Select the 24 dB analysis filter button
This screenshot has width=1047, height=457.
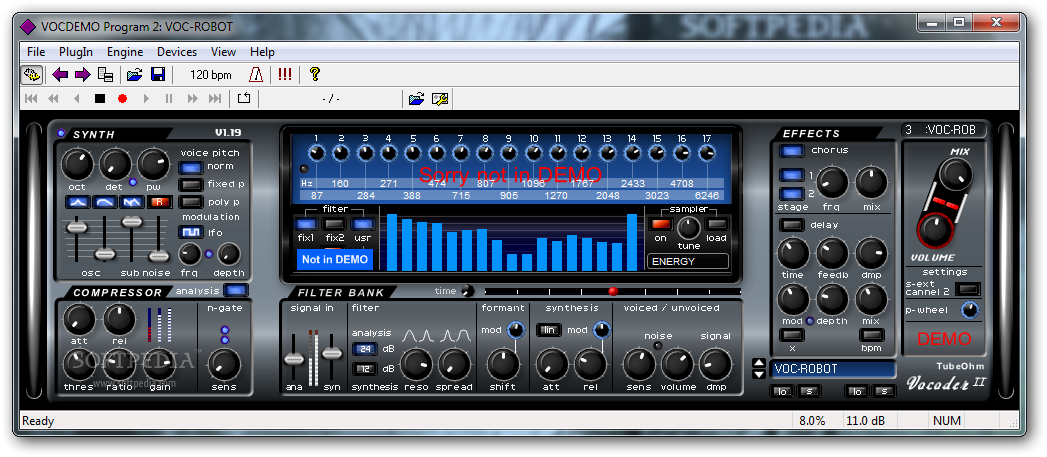click(x=365, y=349)
